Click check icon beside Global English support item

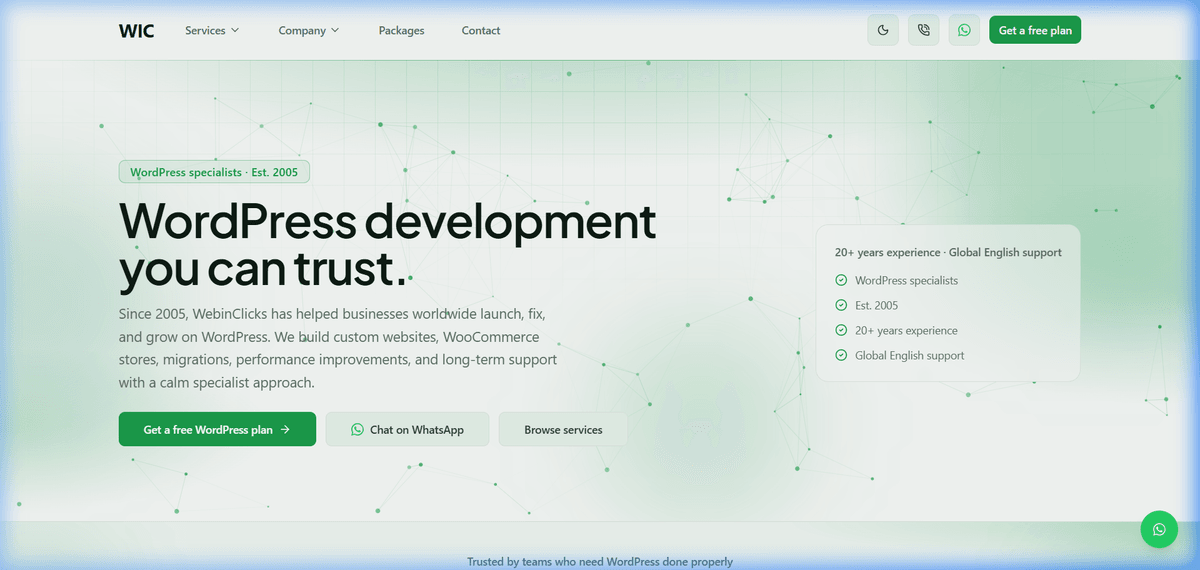[x=841, y=355]
